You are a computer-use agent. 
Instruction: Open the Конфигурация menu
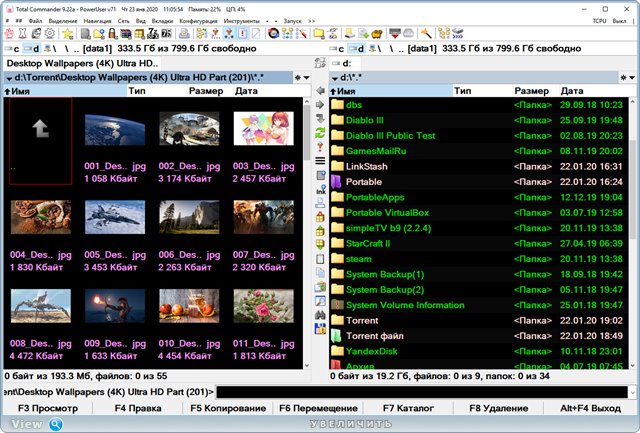coord(198,21)
